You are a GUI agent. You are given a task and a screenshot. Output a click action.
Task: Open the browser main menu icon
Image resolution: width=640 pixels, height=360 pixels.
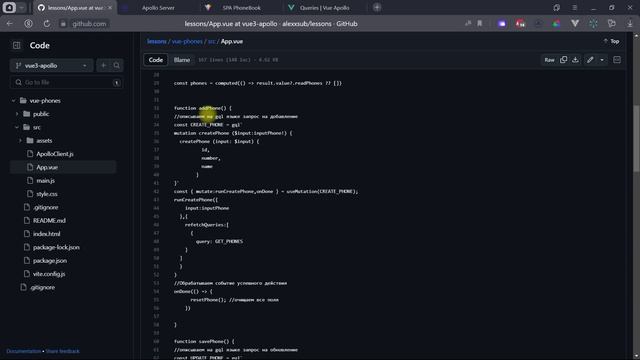[574, 7]
